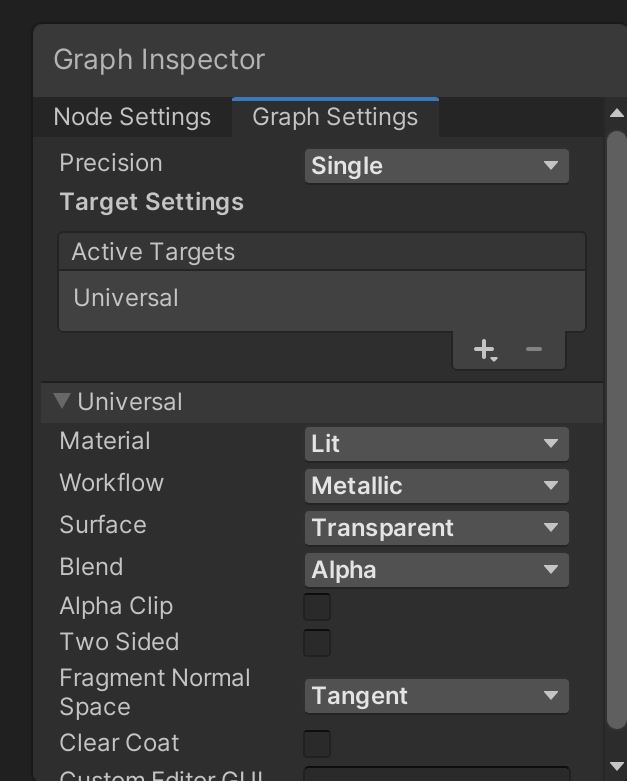Click the minus icon to remove target
Image resolution: width=627 pixels, height=781 pixels.
(534, 349)
